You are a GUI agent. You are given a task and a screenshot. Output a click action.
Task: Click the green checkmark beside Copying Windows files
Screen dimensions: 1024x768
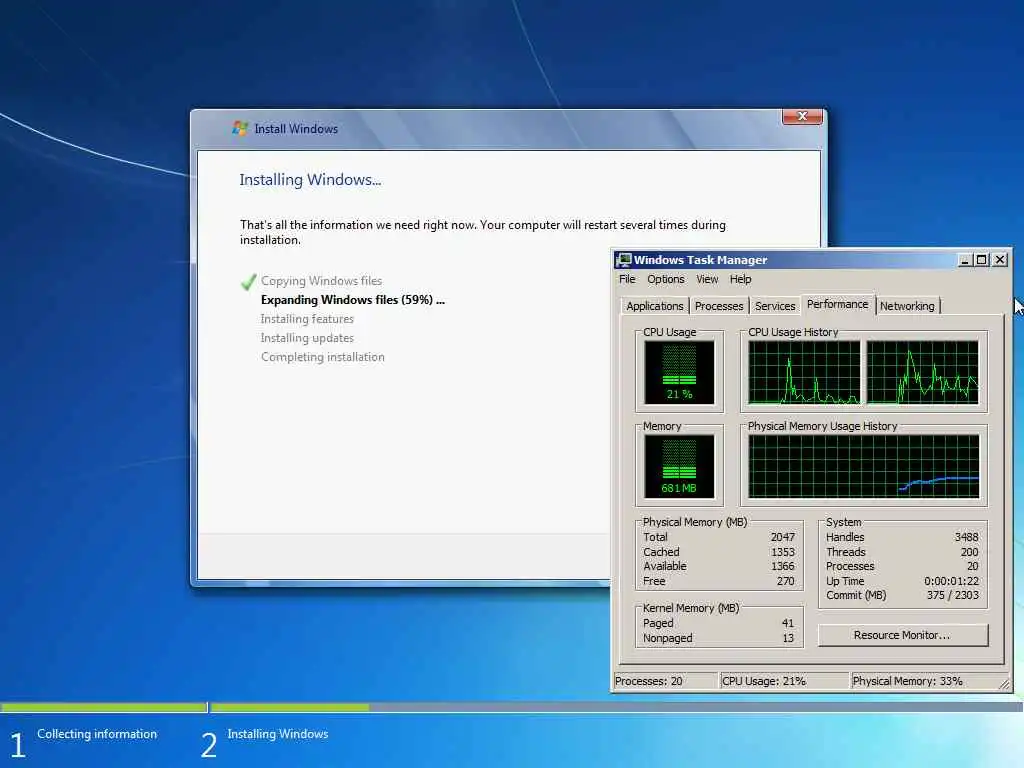click(248, 281)
